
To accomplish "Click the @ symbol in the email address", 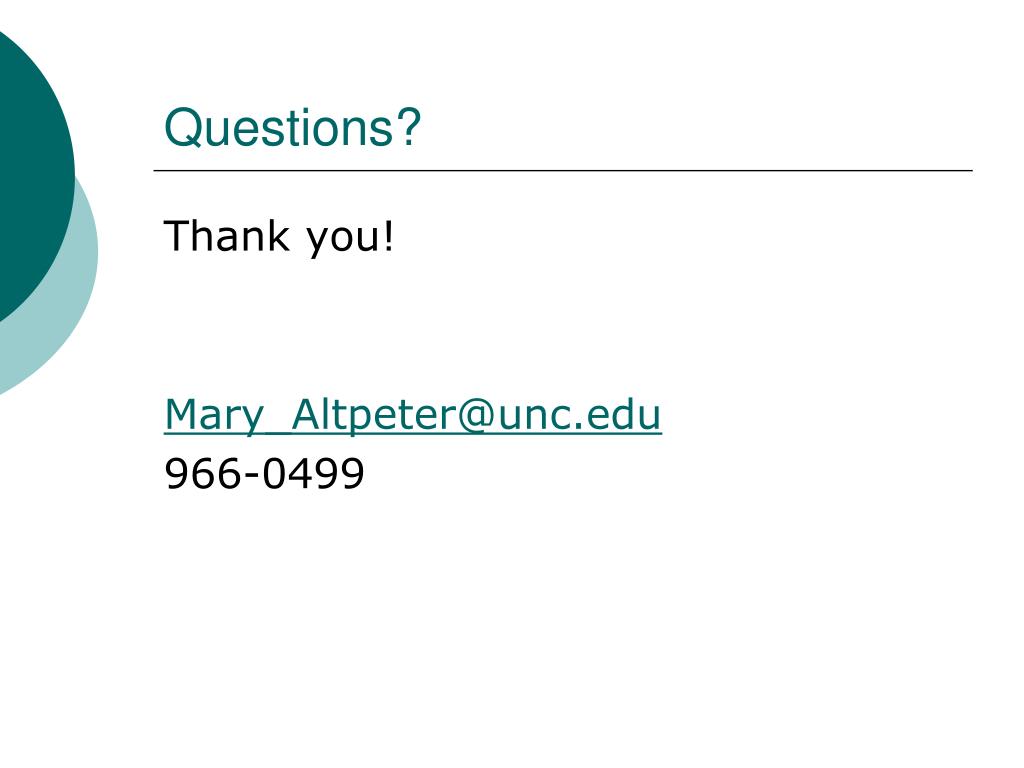I will 475,415.
